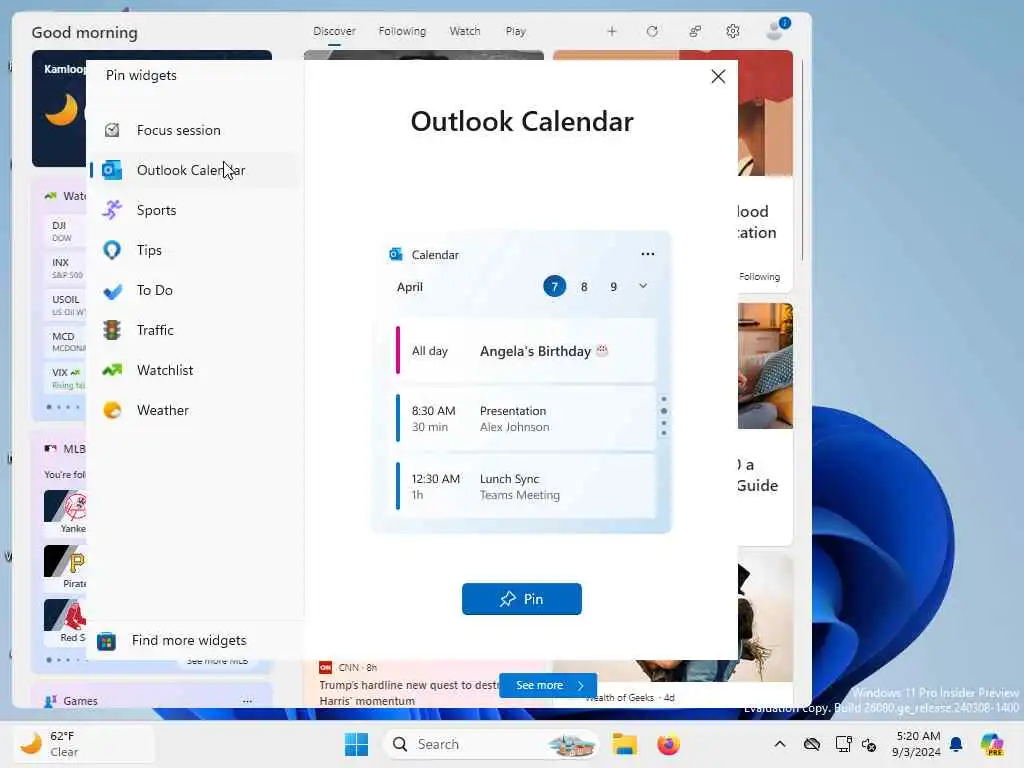This screenshot has width=1024, height=768.
Task: Open the Windows Start menu
Action: (x=356, y=744)
